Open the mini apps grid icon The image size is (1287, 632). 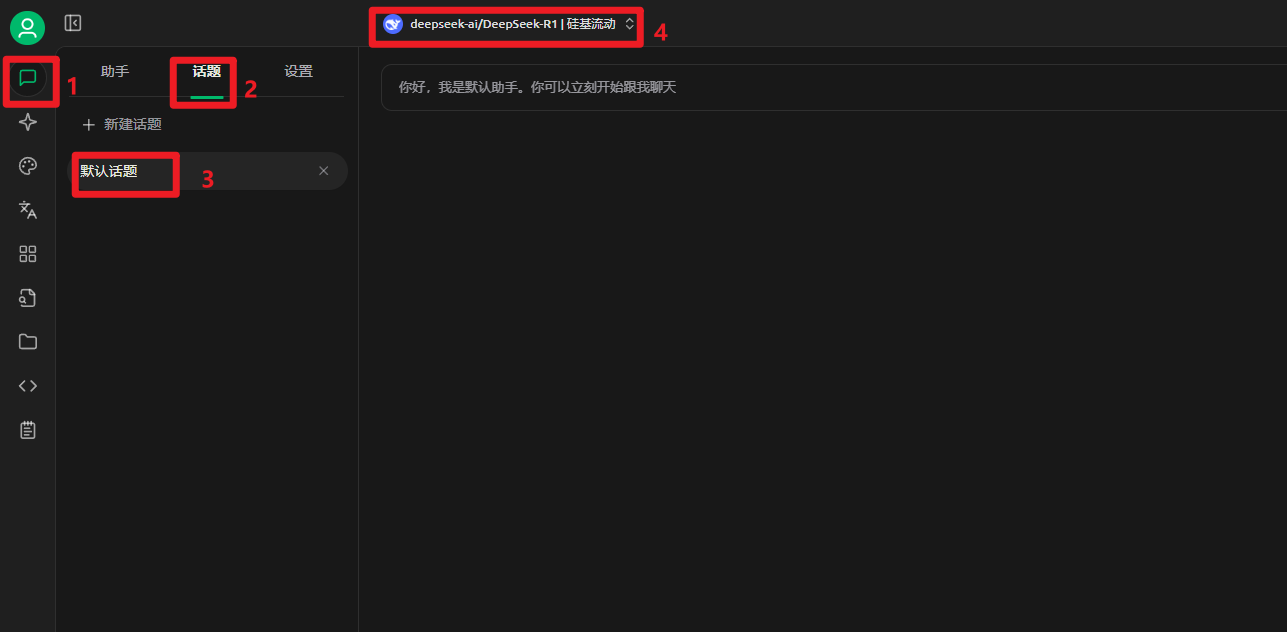[x=28, y=254]
